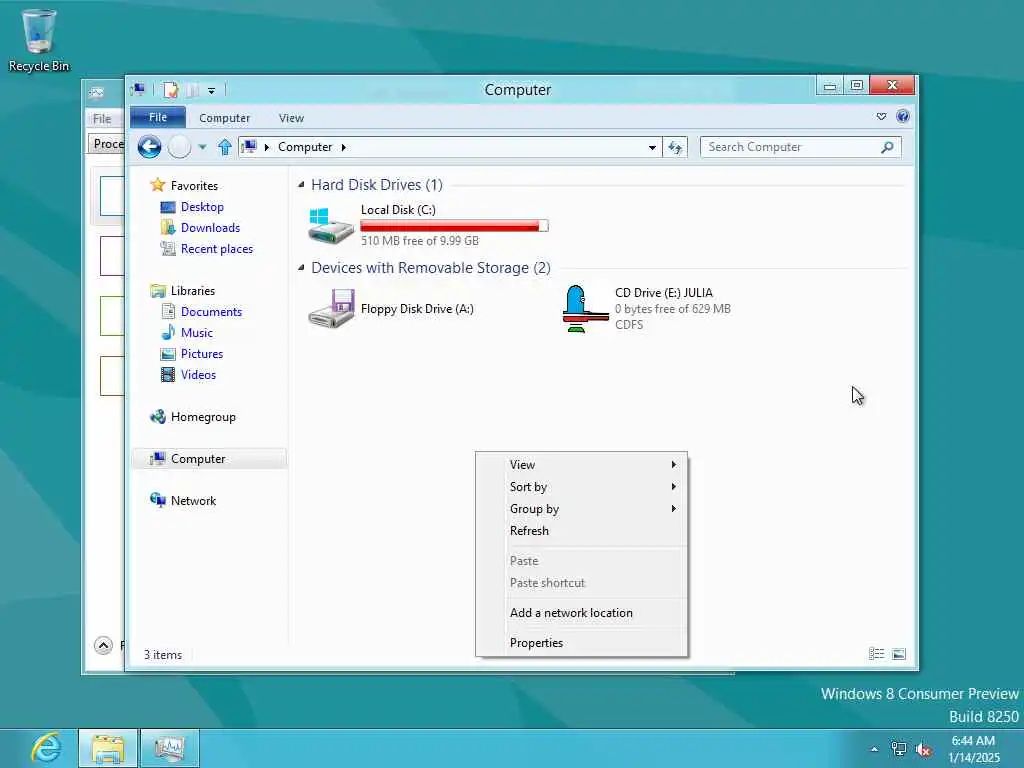Click the grayed Paste shortcut entry
The width and height of the screenshot is (1024, 768).
coord(581,583)
